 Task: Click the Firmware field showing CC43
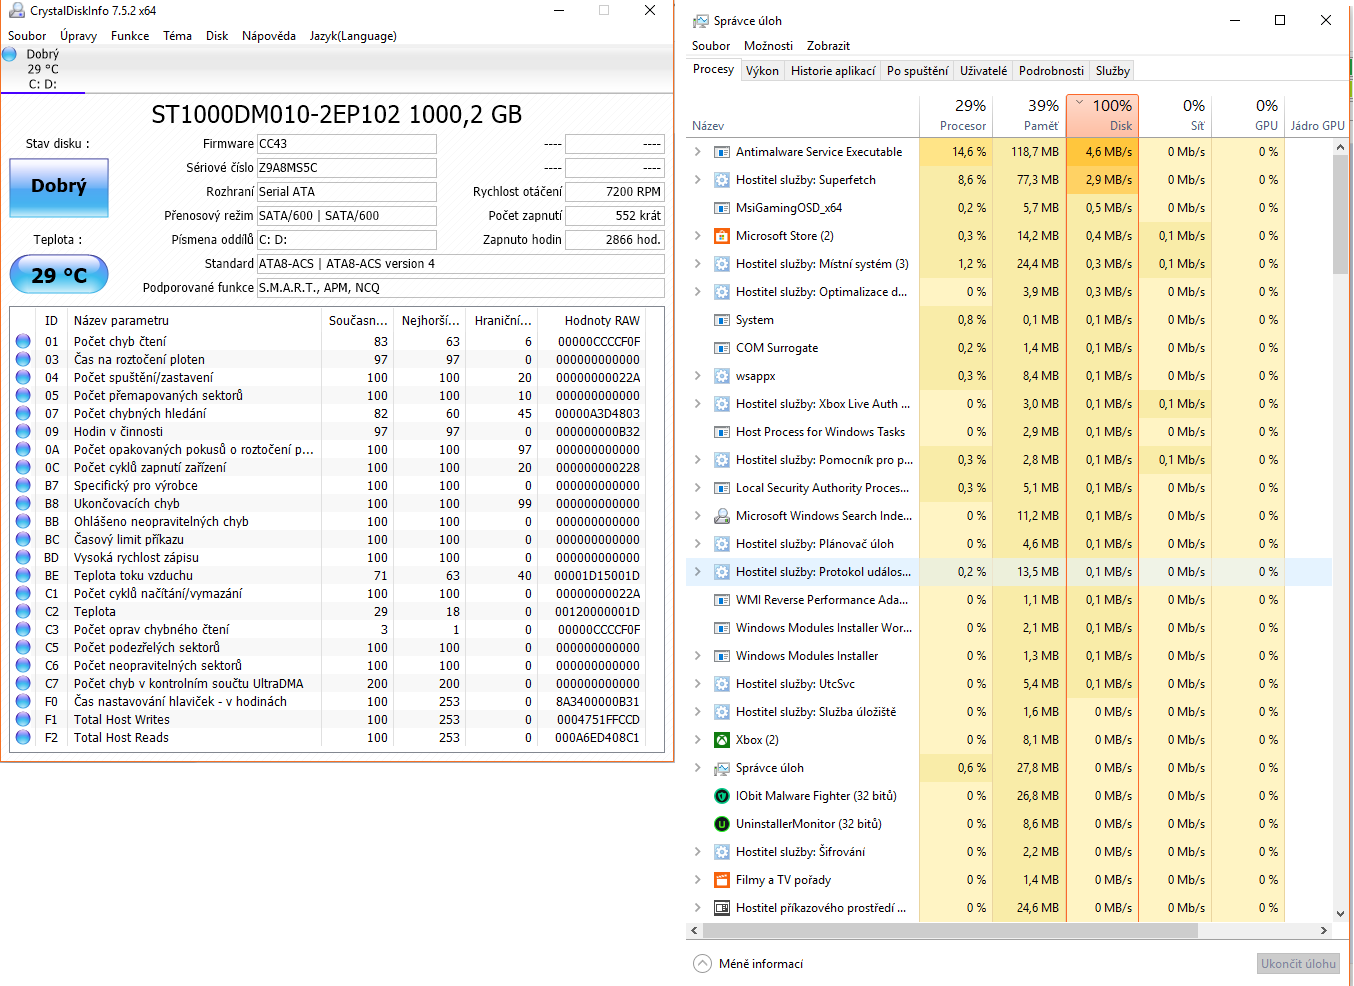tap(346, 144)
